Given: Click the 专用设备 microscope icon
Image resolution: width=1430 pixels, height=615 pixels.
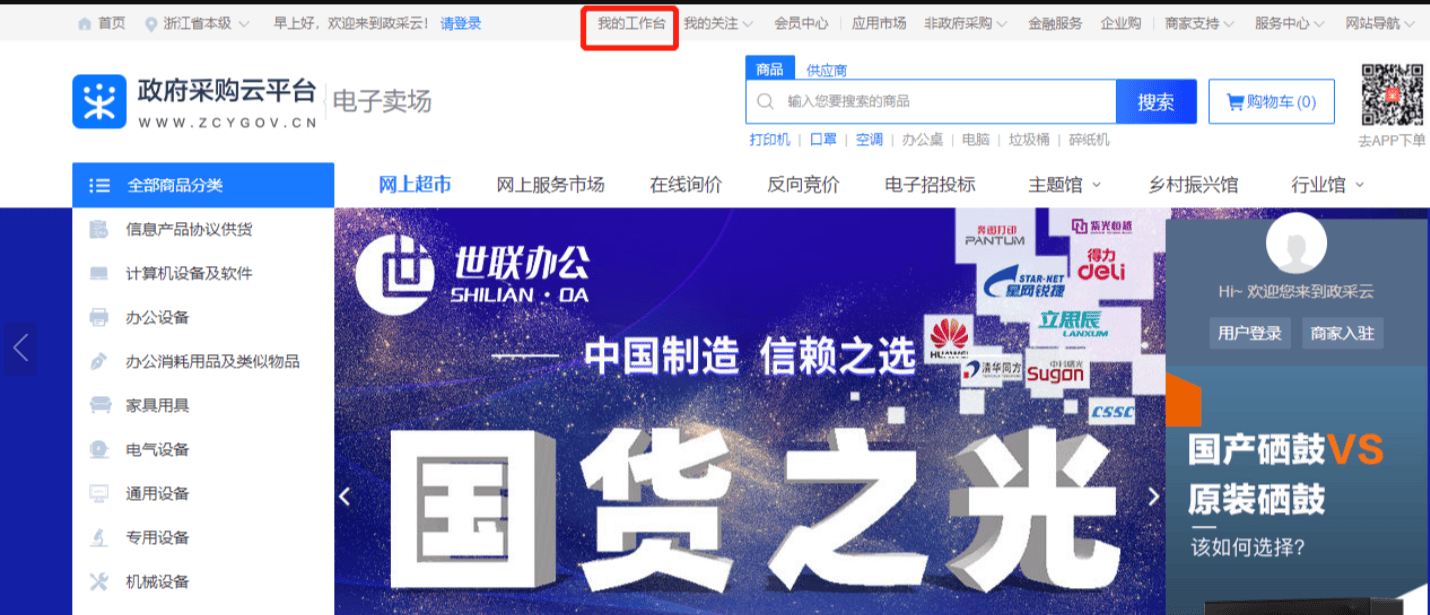Looking at the screenshot, I should (x=98, y=537).
